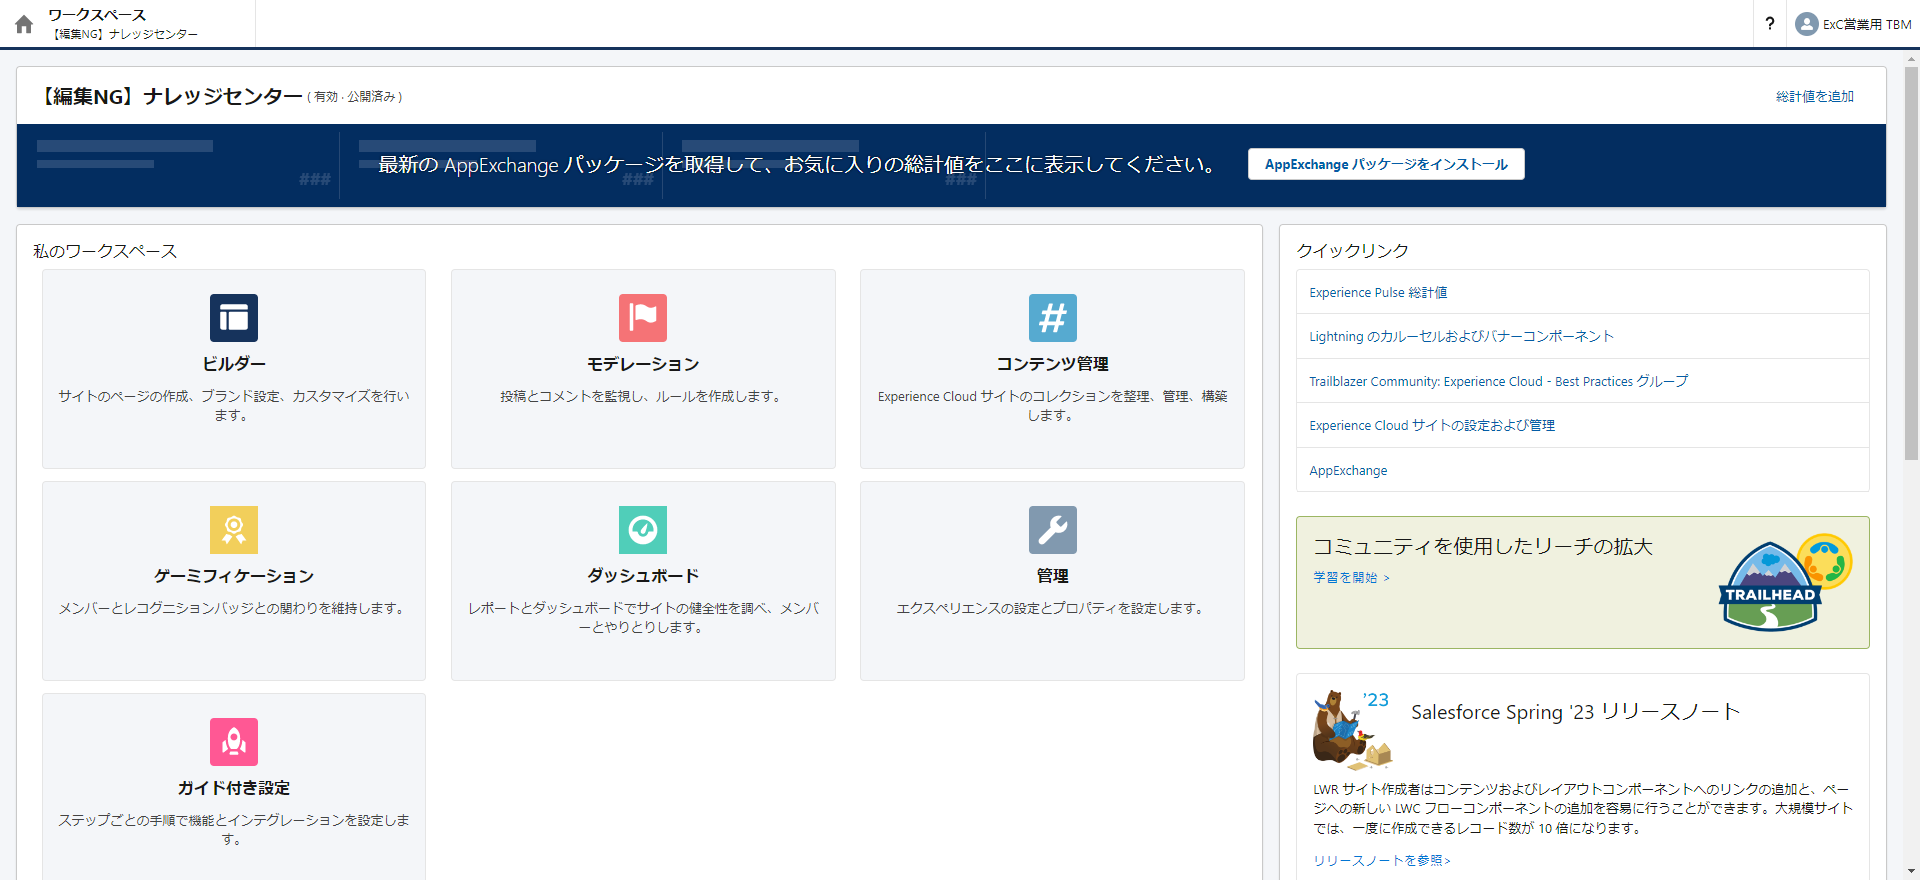Click 私のワークスペース section heading
The height and width of the screenshot is (880, 1920).
(x=105, y=251)
